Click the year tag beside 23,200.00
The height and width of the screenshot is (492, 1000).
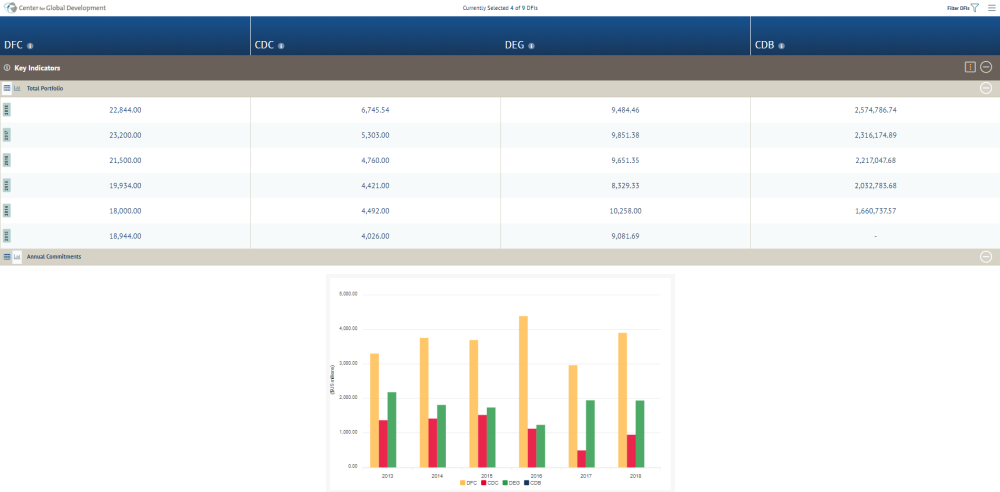coord(7,135)
